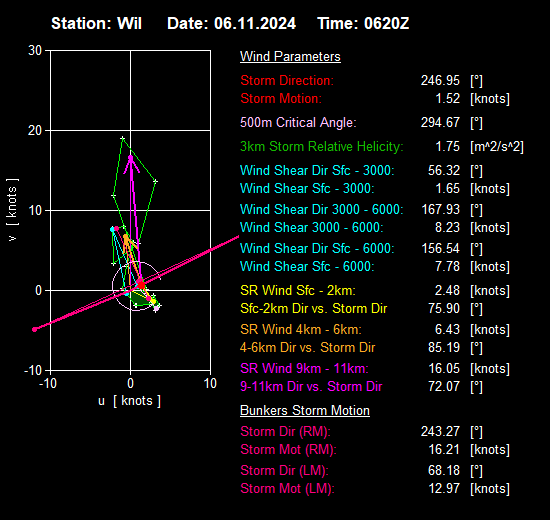Select the Storm Mot (LM) label
Viewport: 550px width, 520px height.
287,488
